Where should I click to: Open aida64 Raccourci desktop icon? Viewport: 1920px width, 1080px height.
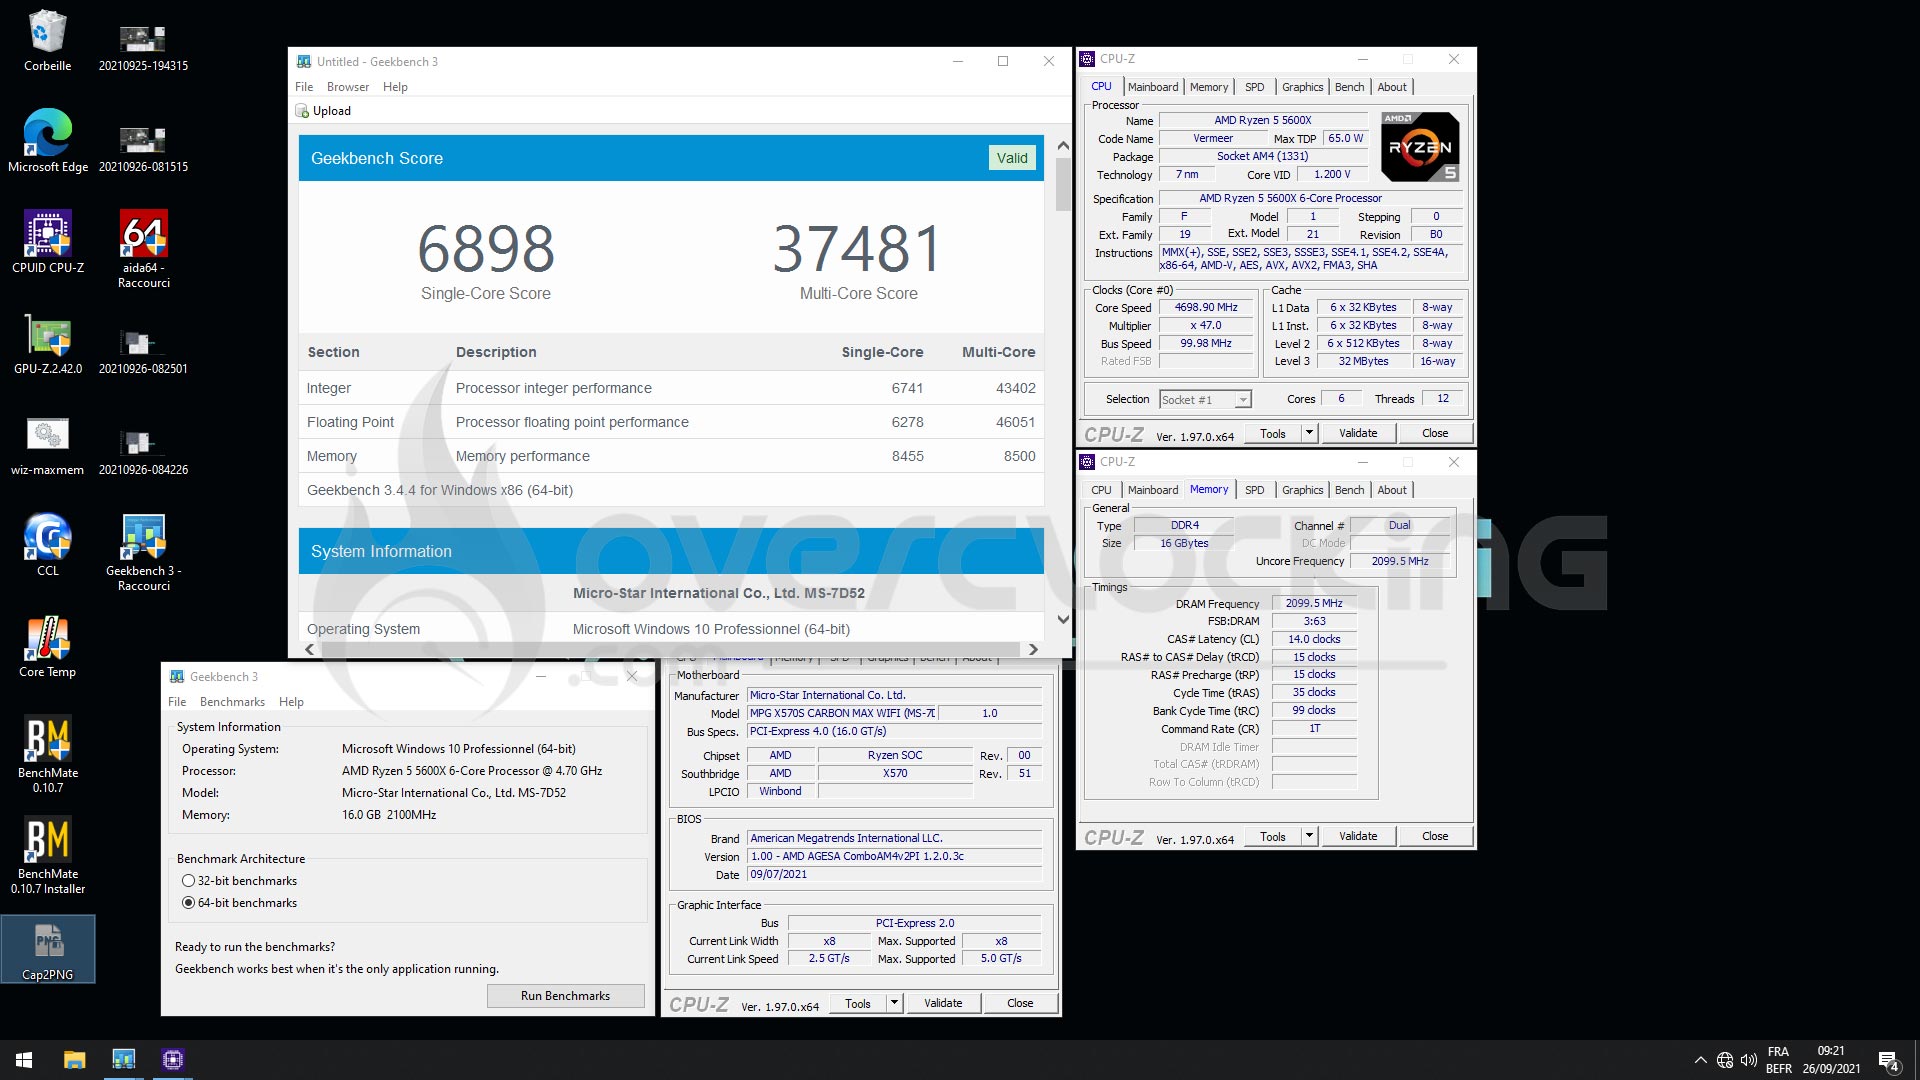143,249
